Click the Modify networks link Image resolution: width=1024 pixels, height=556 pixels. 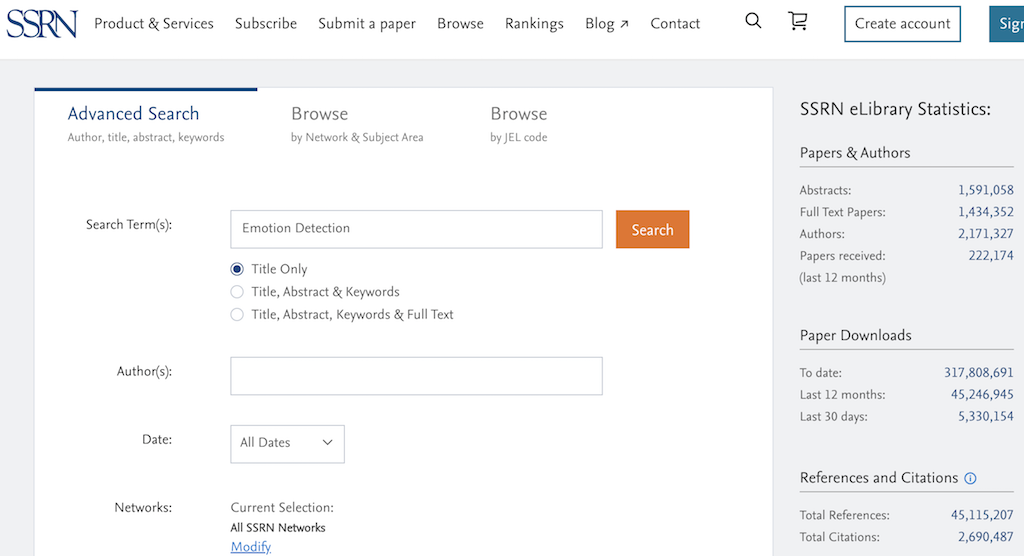tap(250, 547)
